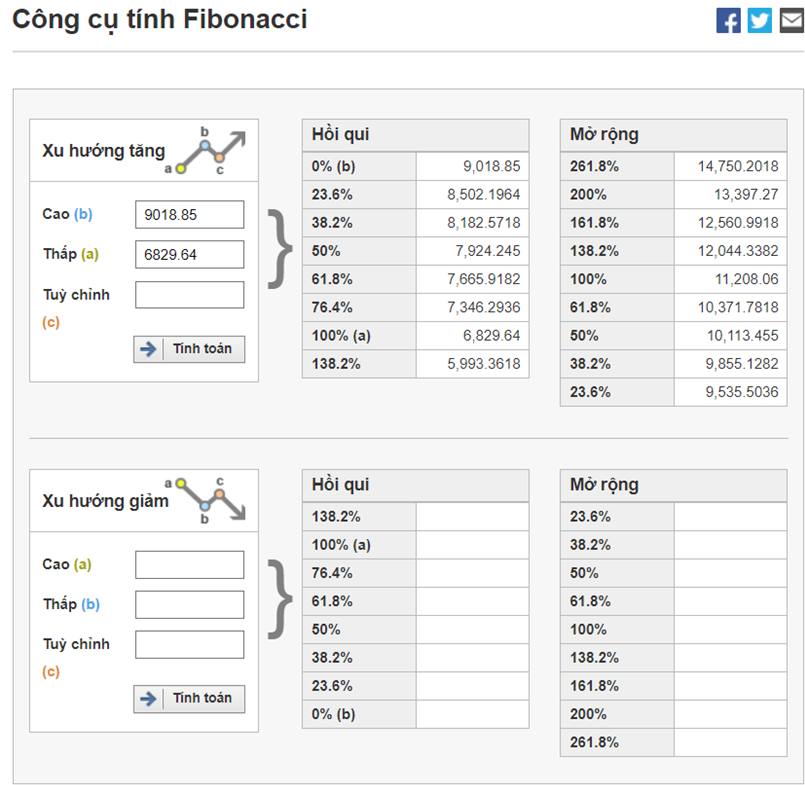This screenshot has width=805, height=785.
Task: Click the uptrend Hồi qui table header
Action: point(415,135)
